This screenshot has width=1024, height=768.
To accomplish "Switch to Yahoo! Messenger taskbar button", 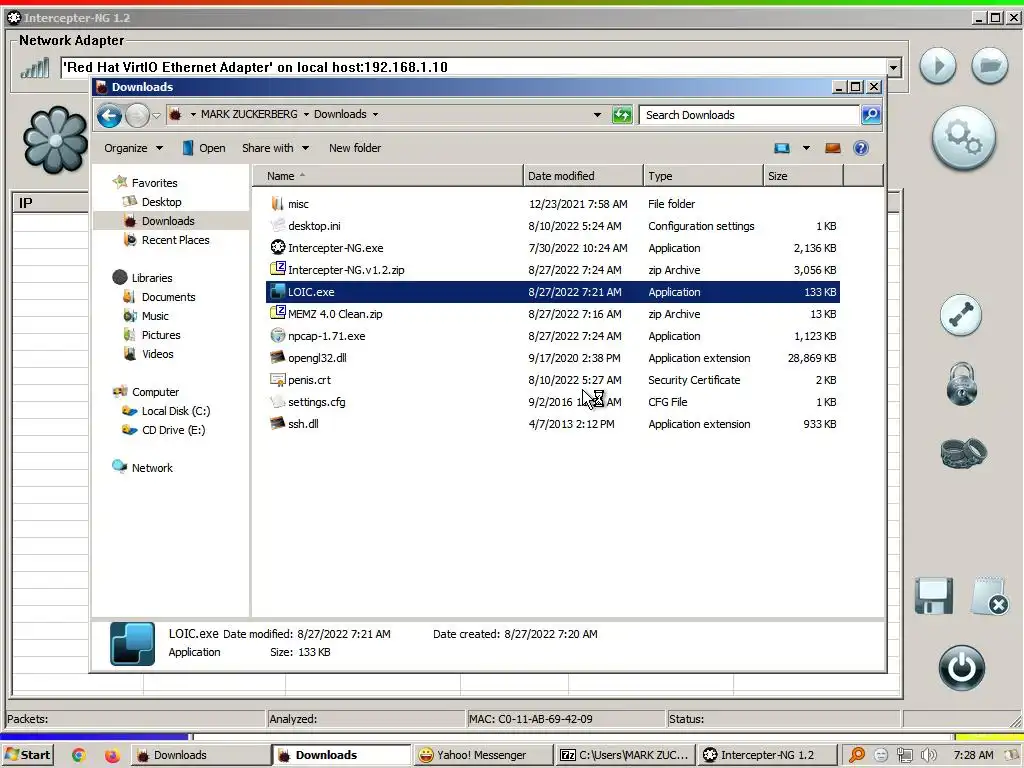I will (x=482, y=755).
